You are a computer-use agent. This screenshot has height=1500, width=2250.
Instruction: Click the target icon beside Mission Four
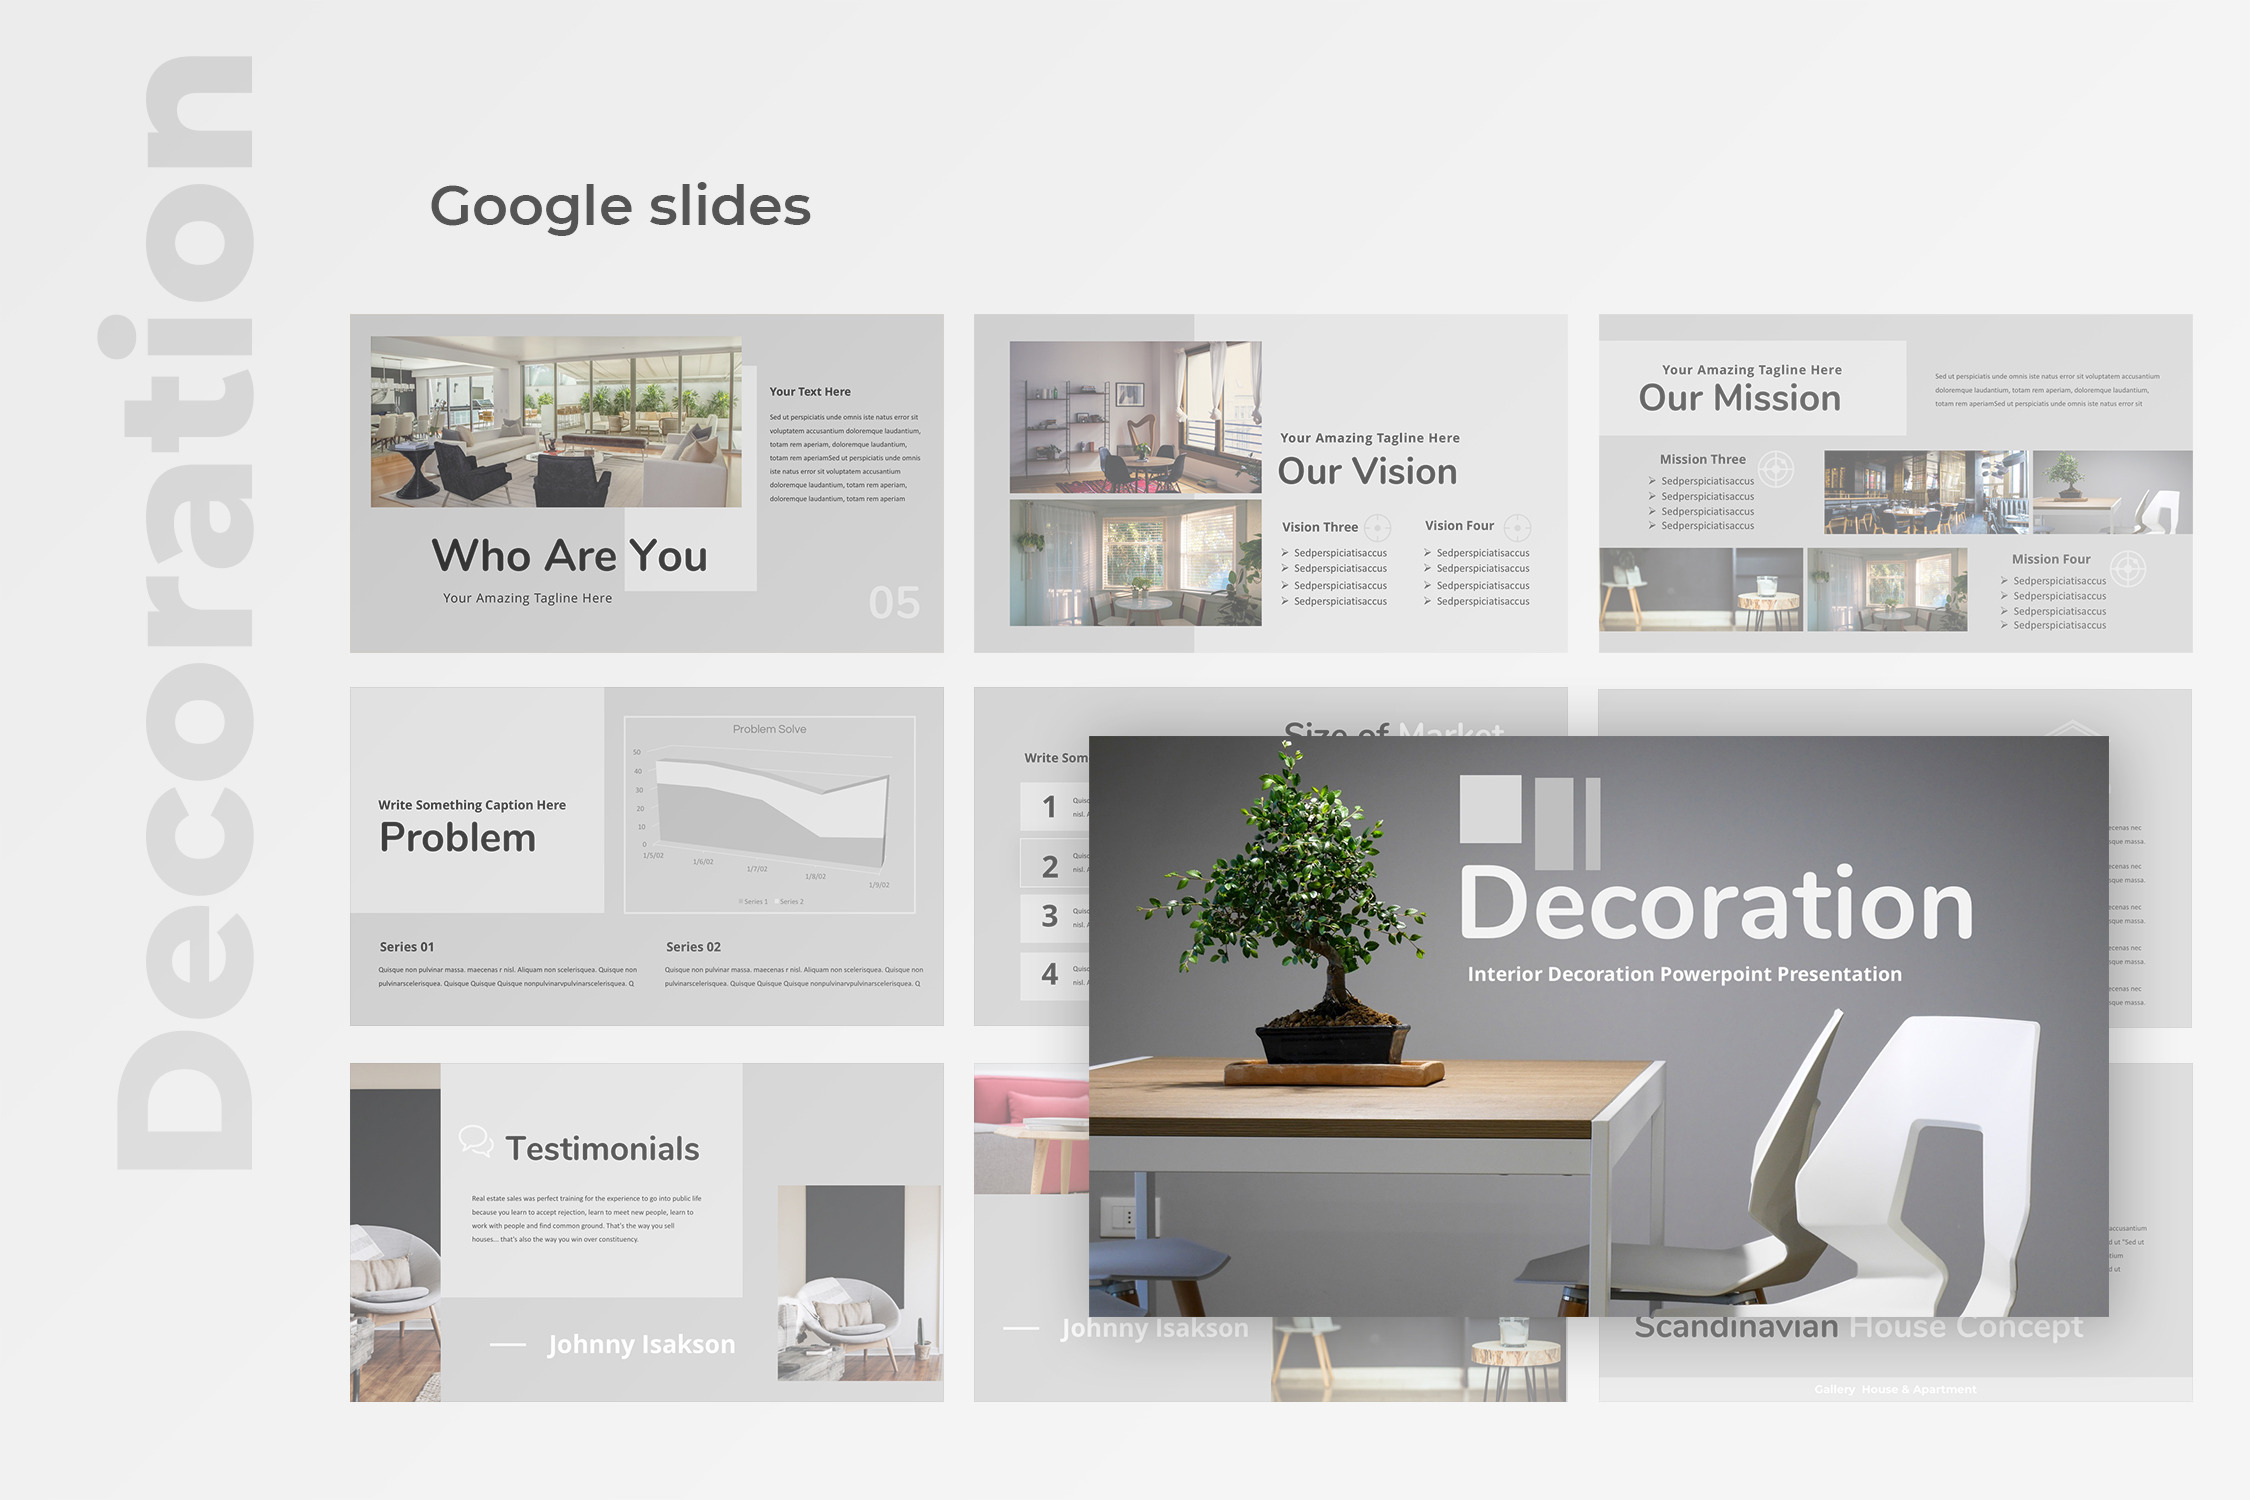(x=2127, y=568)
